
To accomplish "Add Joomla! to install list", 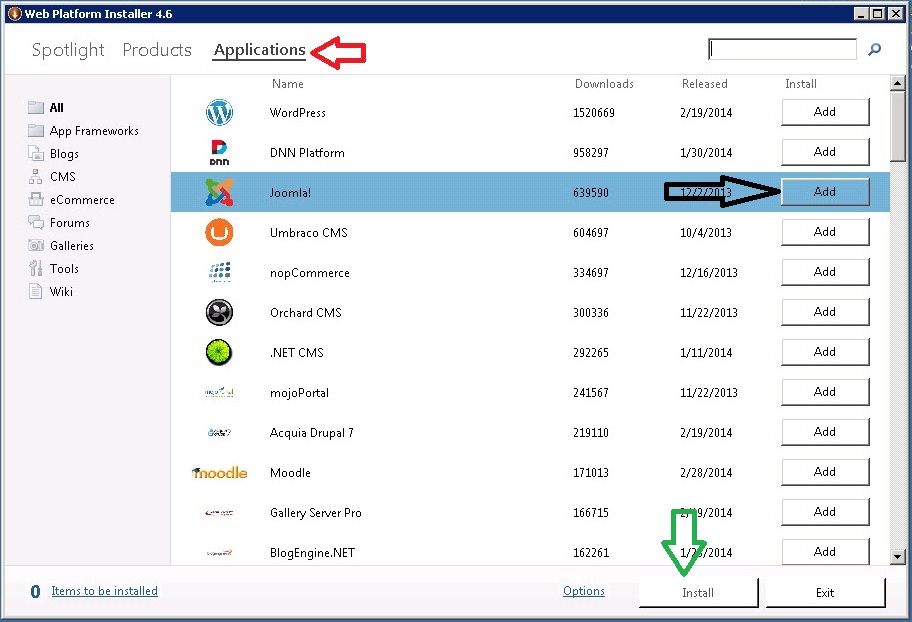I will point(825,192).
